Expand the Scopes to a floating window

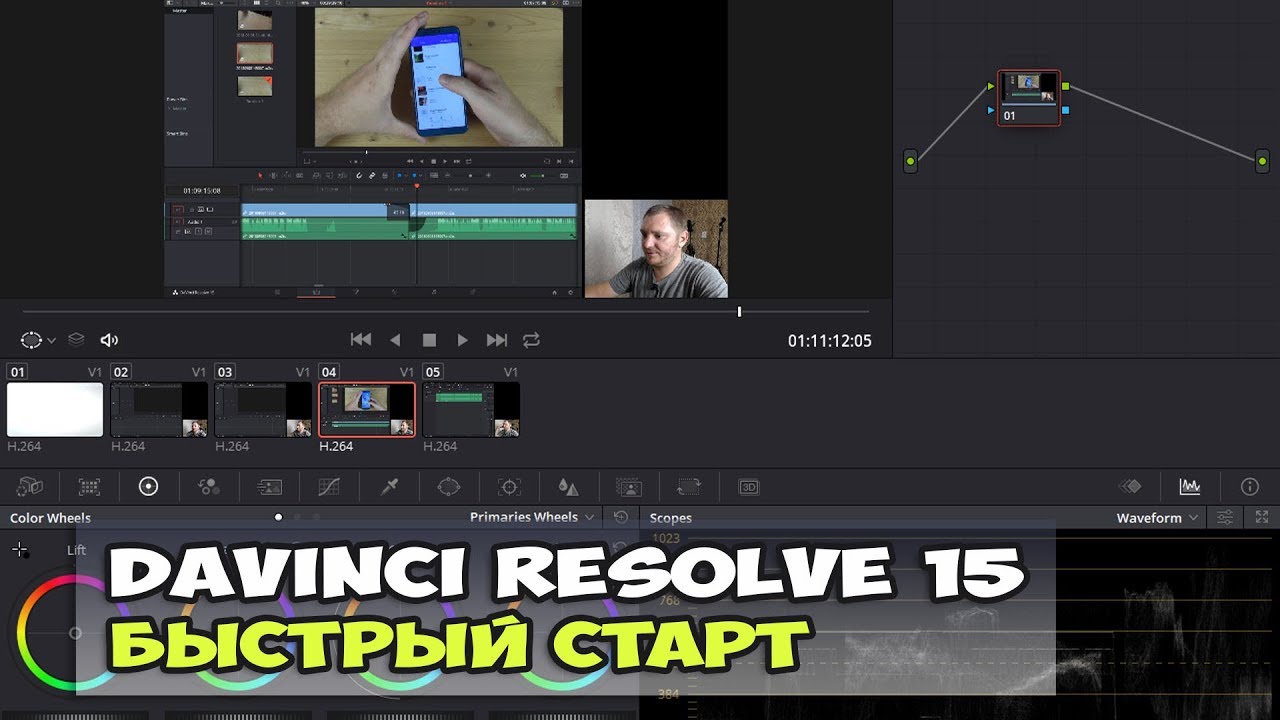[1262, 517]
